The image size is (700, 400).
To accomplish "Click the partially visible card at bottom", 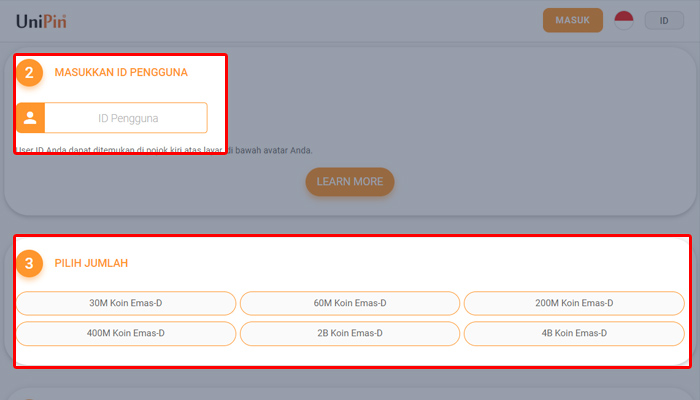I will (350, 393).
